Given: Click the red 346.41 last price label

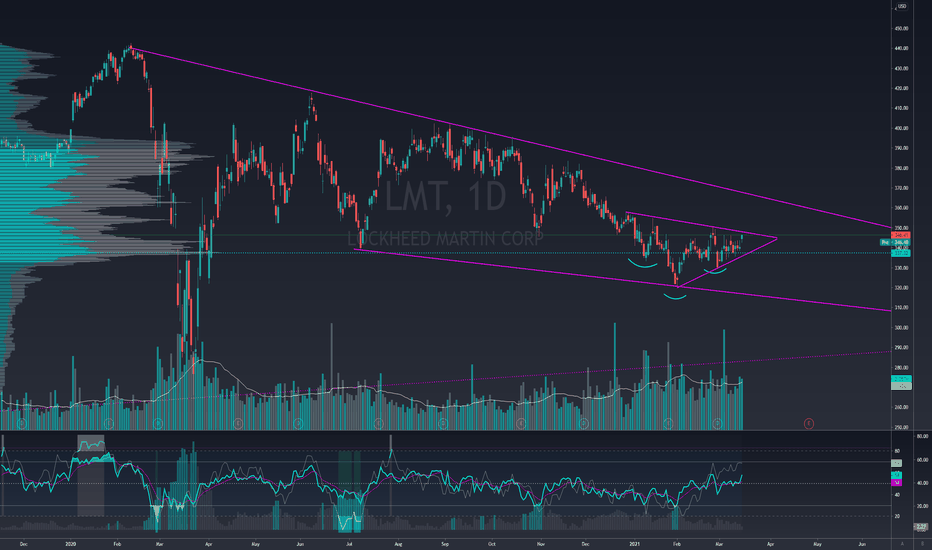Looking at the screenshot, I should (902, 235).
